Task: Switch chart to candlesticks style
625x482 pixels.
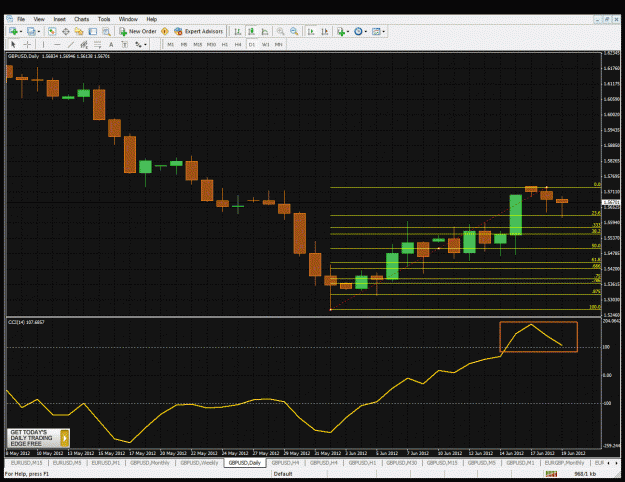Action: 251,31
